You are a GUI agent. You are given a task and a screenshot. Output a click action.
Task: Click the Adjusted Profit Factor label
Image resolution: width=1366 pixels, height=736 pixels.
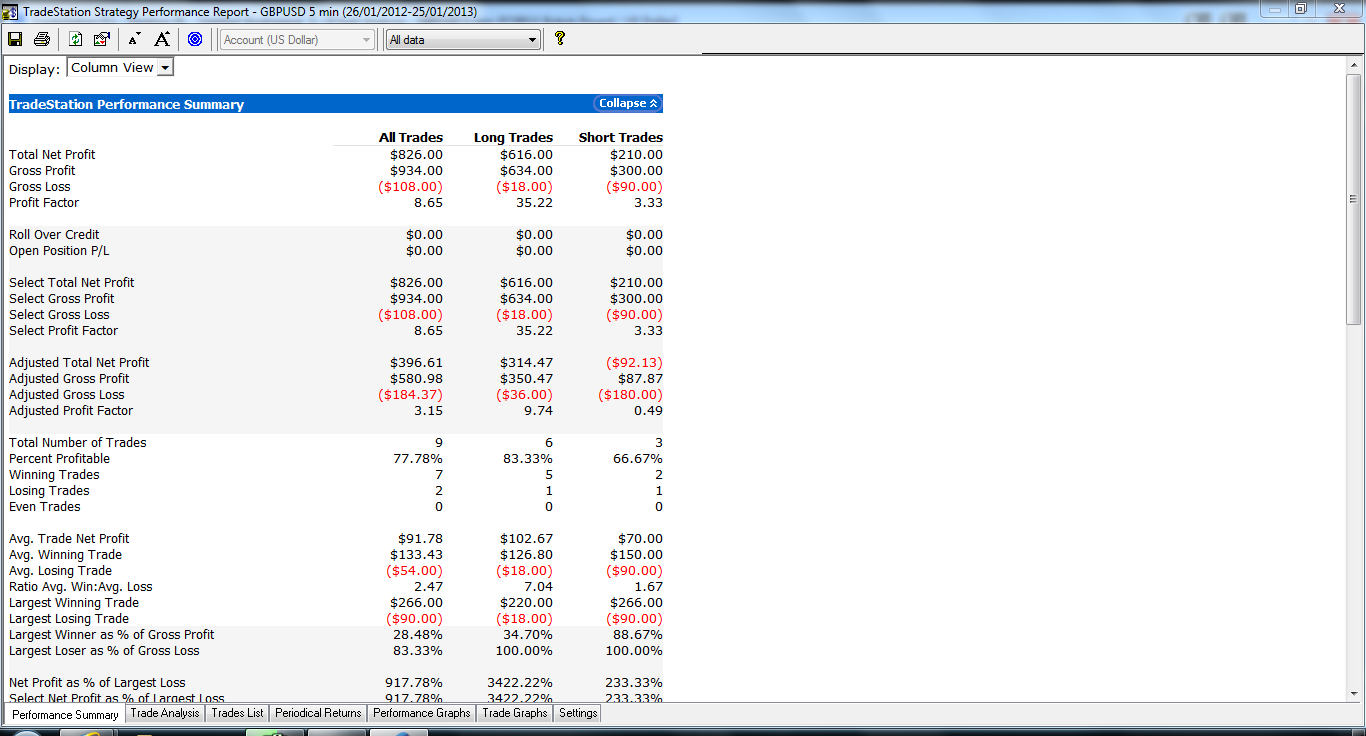71,411
